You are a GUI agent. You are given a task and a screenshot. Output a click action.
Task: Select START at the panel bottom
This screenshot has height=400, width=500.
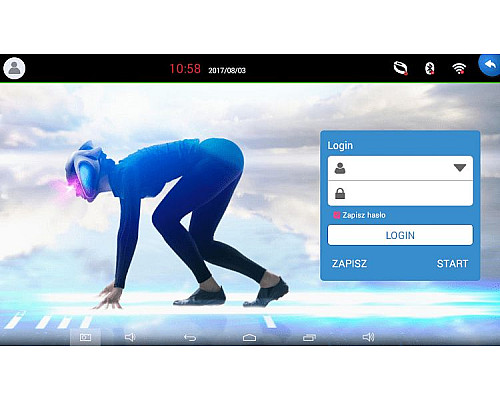[x=452, y=264]
